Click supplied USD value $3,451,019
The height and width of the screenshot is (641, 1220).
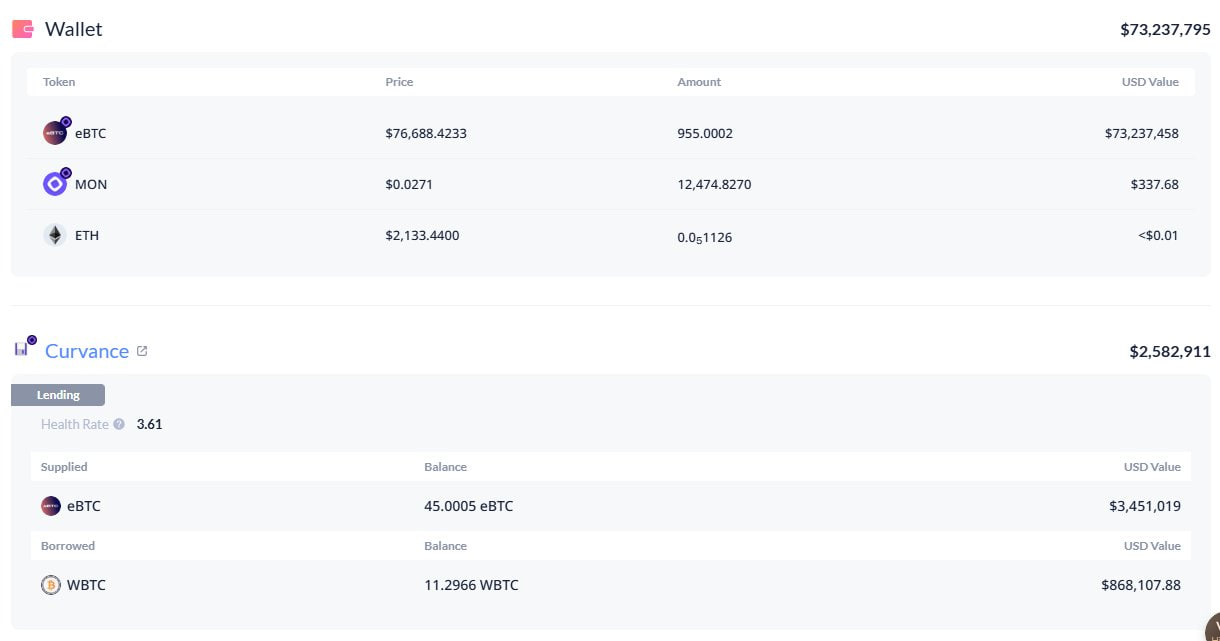click(1145, 506)
